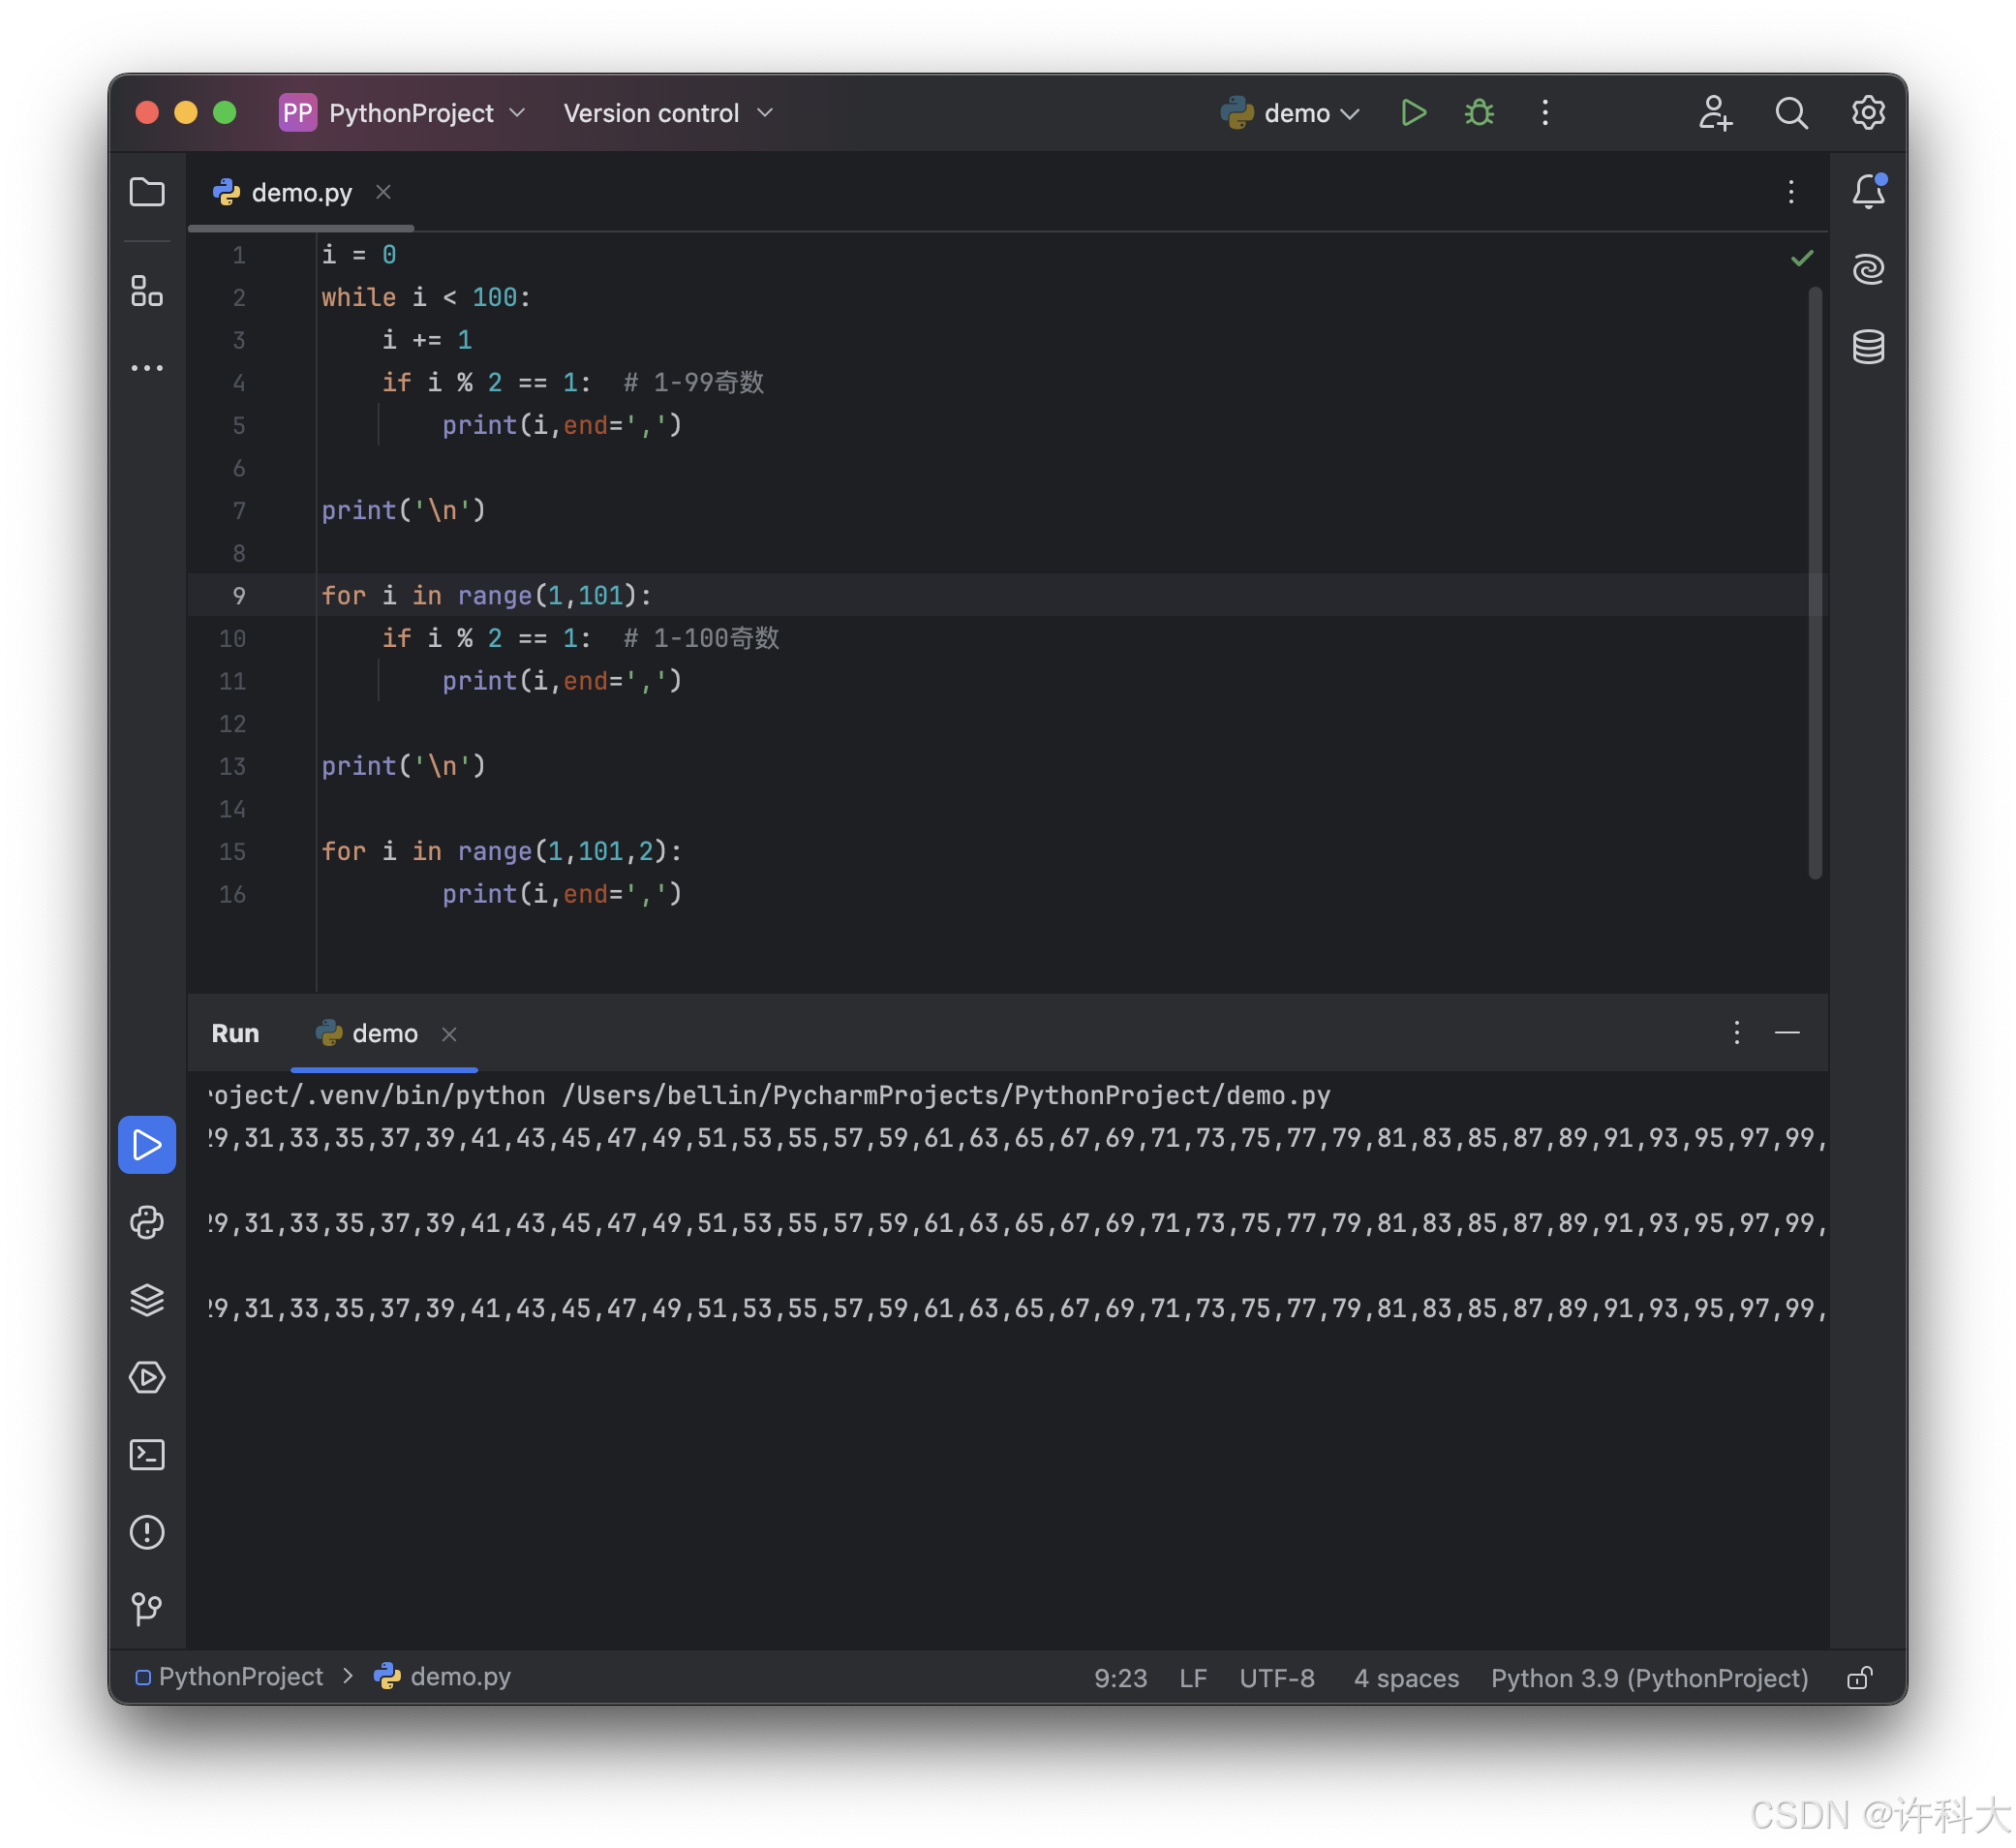
Task: Click the python command path in console output
Action: coord(770,1095)
